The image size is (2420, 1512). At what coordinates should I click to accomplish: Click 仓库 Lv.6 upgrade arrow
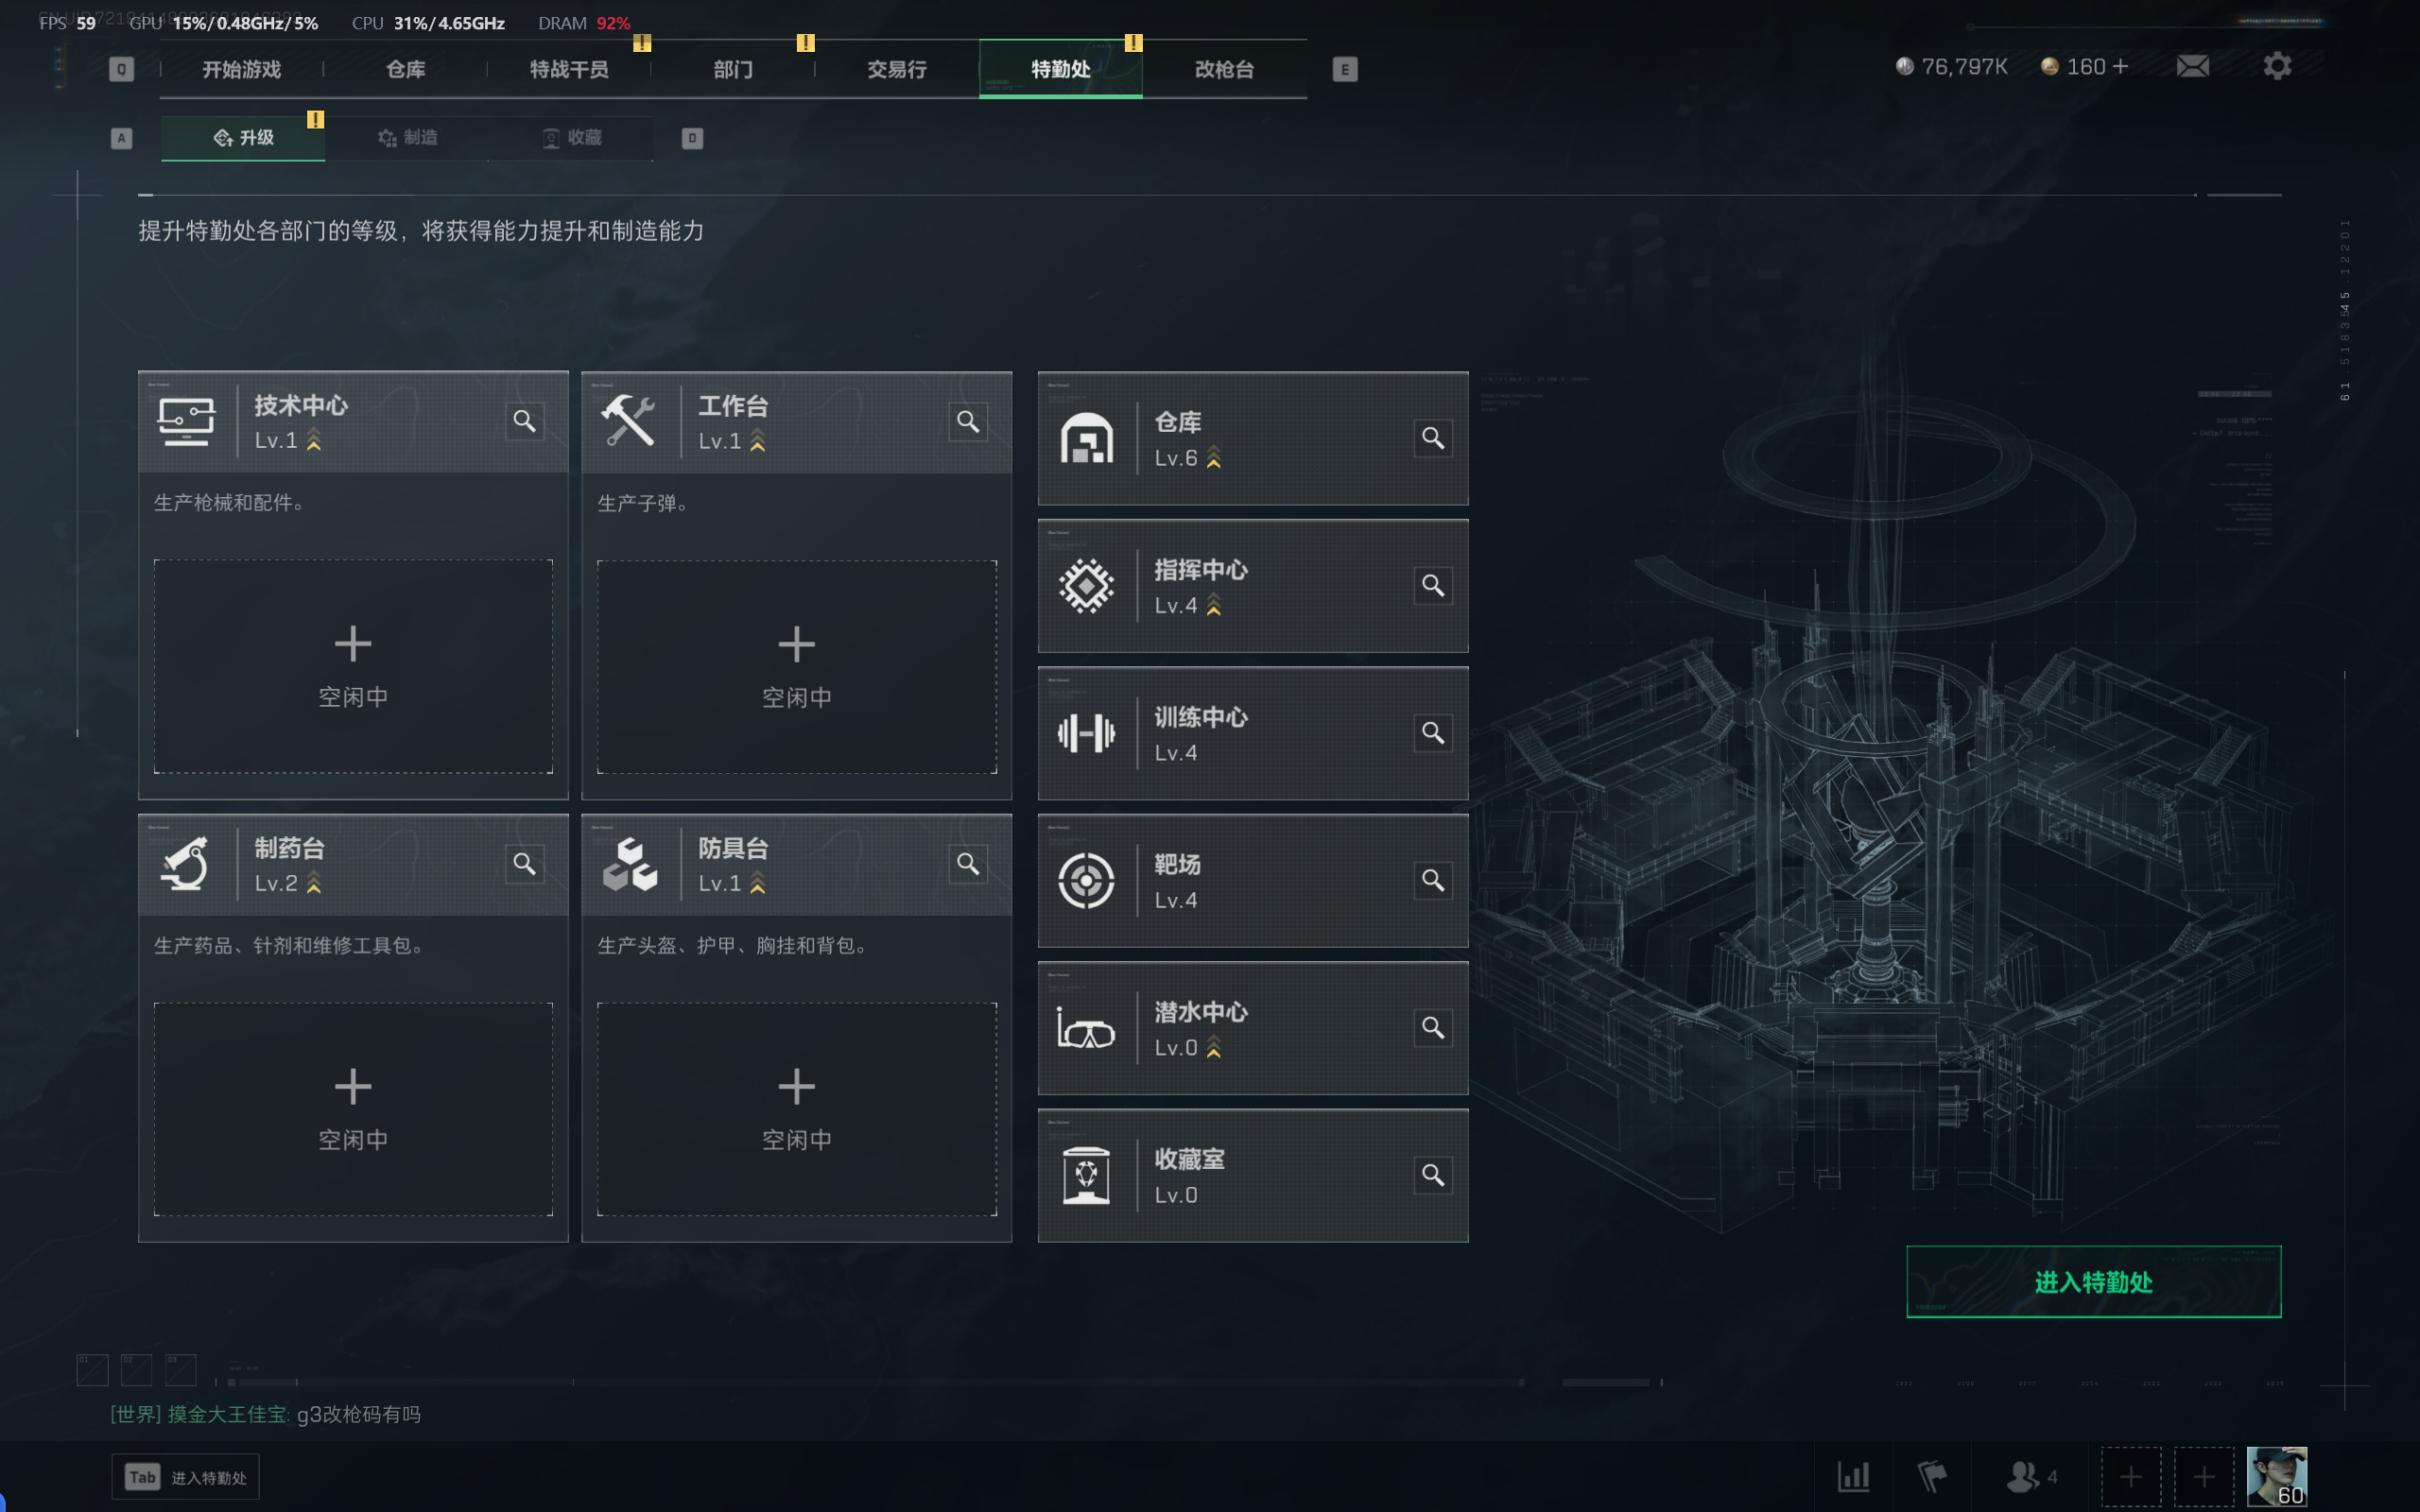click(x=1214, y=458)
